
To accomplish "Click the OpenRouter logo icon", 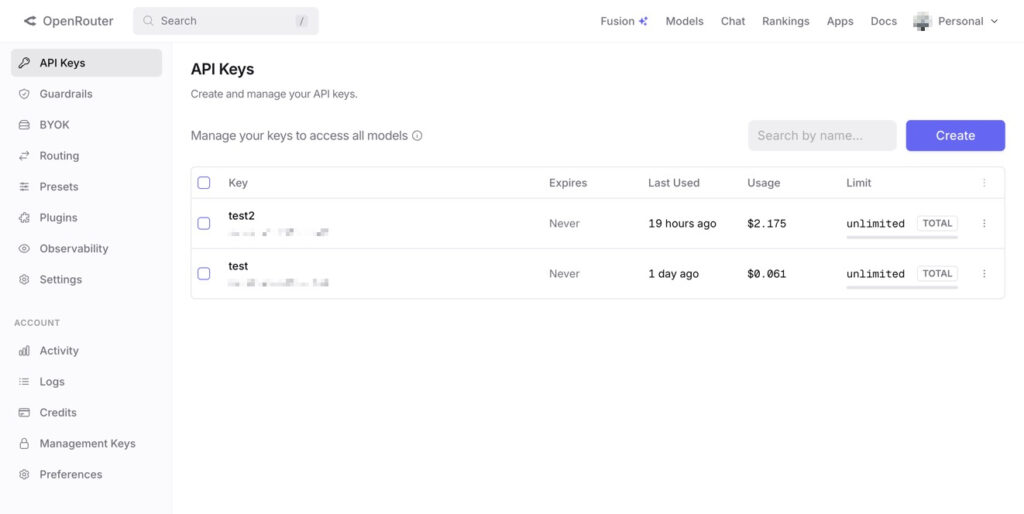I will (x=30, y=21).
